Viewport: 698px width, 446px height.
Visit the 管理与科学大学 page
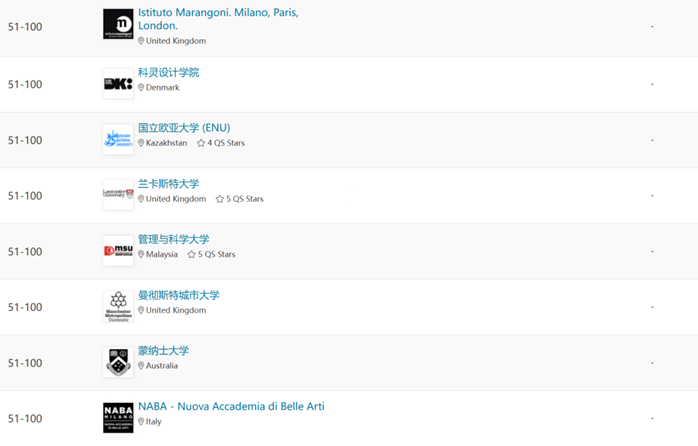coord(174,239)
